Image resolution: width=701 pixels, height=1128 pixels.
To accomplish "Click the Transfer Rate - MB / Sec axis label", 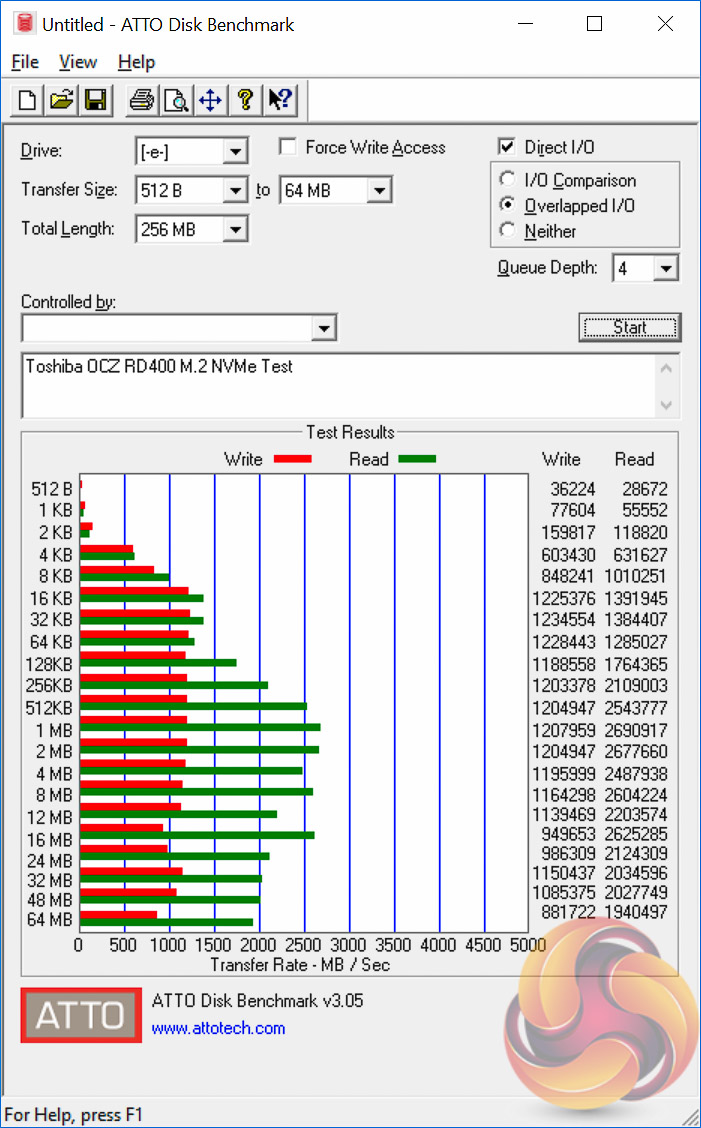I will 300,965.
